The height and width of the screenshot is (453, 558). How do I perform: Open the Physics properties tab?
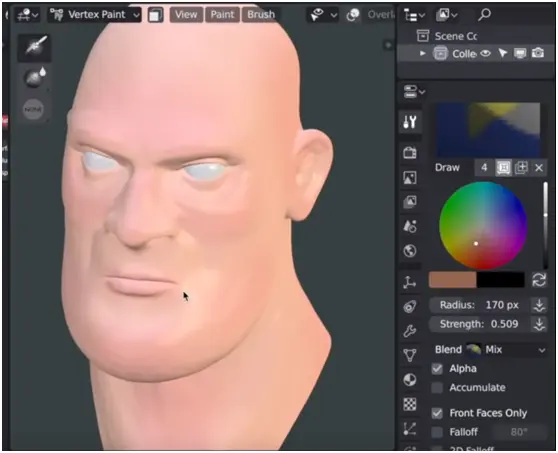click(x=410, y=306)
